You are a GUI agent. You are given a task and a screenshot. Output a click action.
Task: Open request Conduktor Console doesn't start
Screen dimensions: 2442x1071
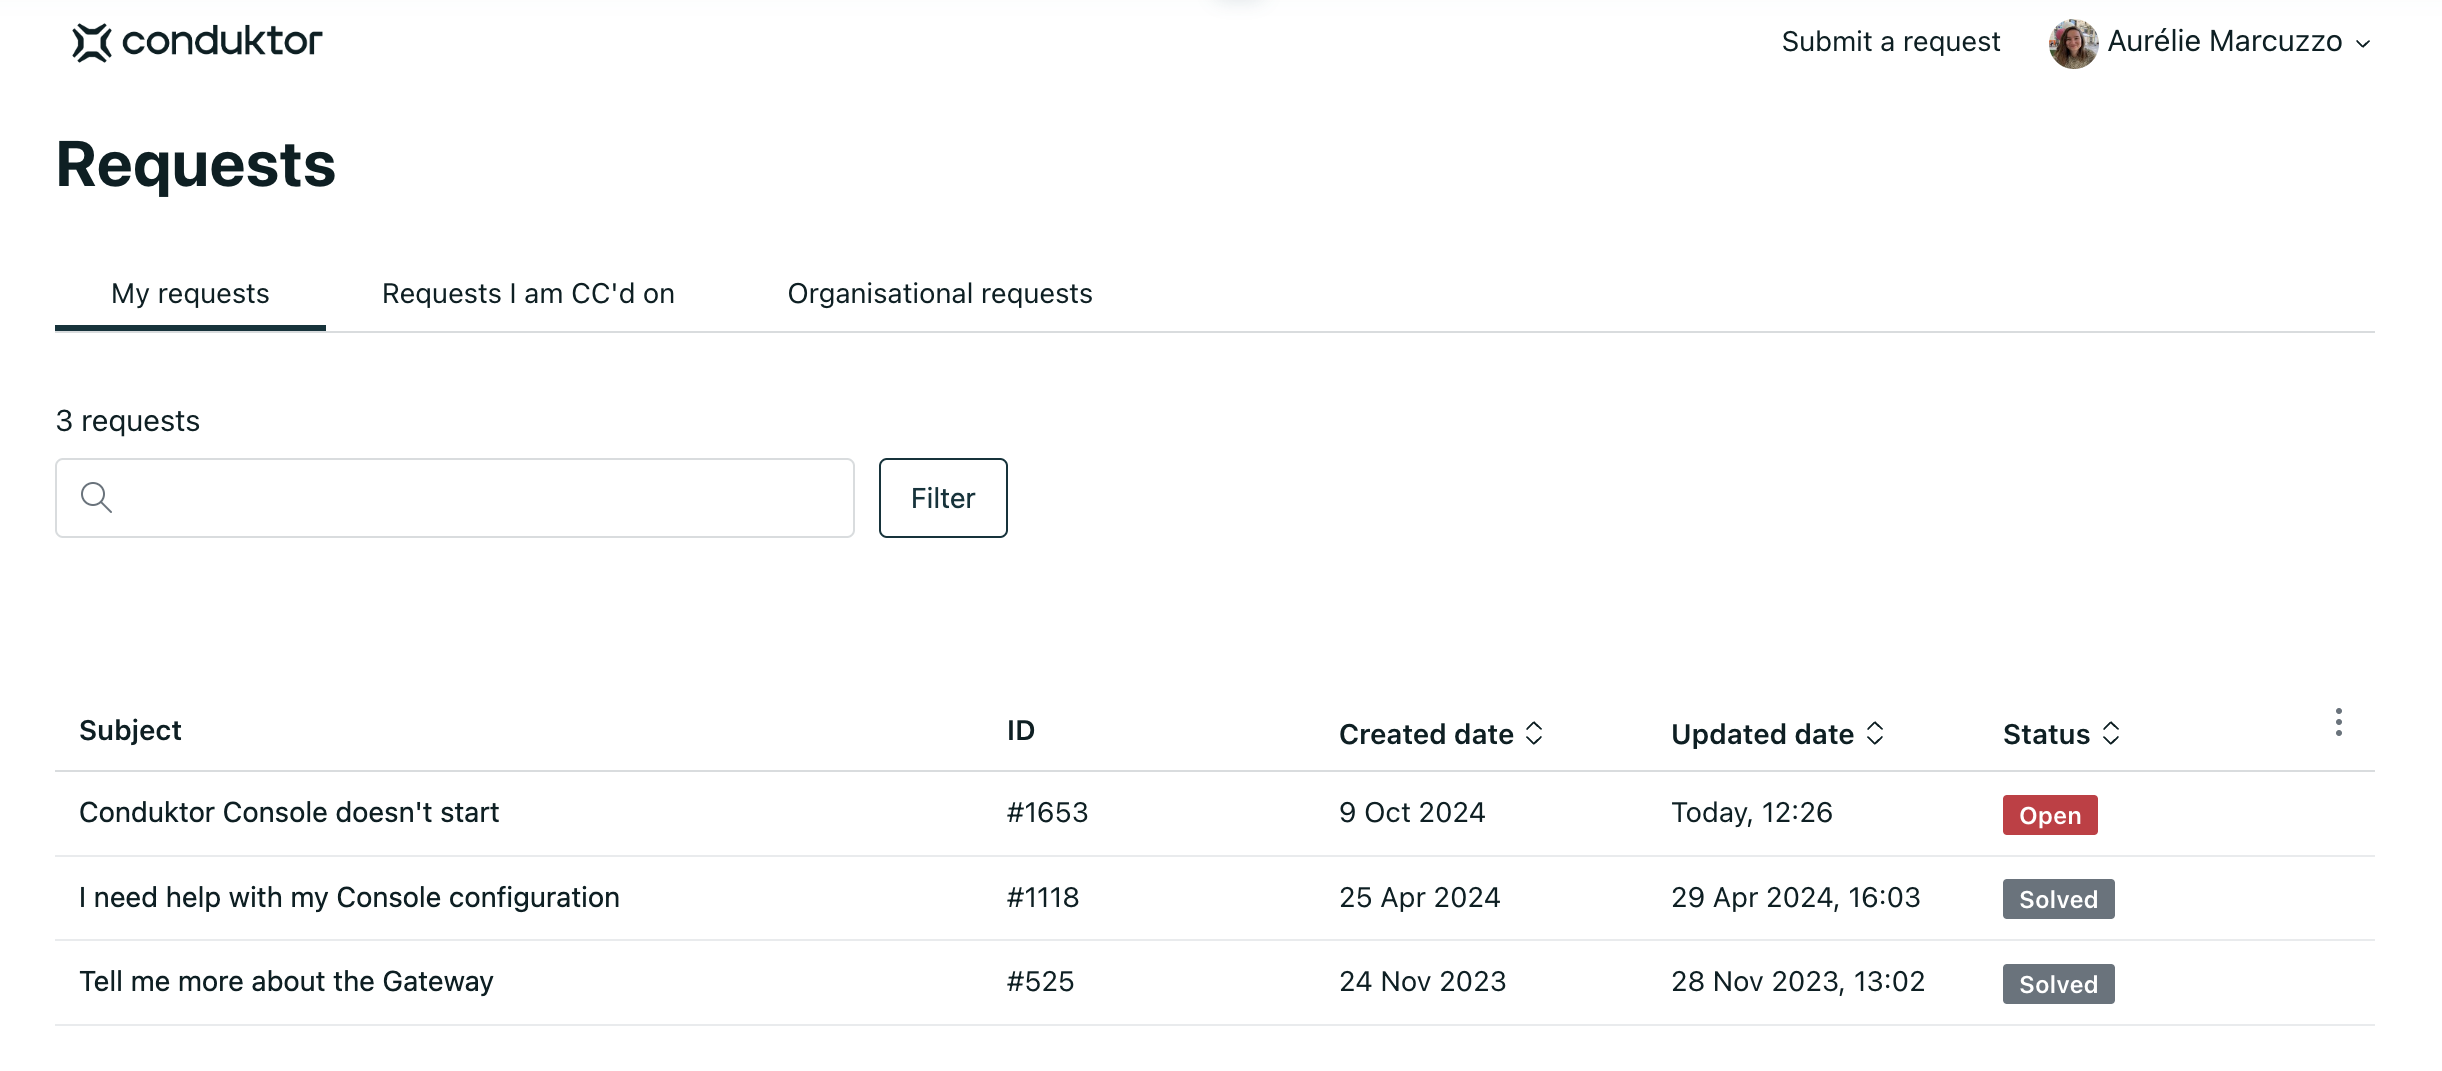click(289, 812)
